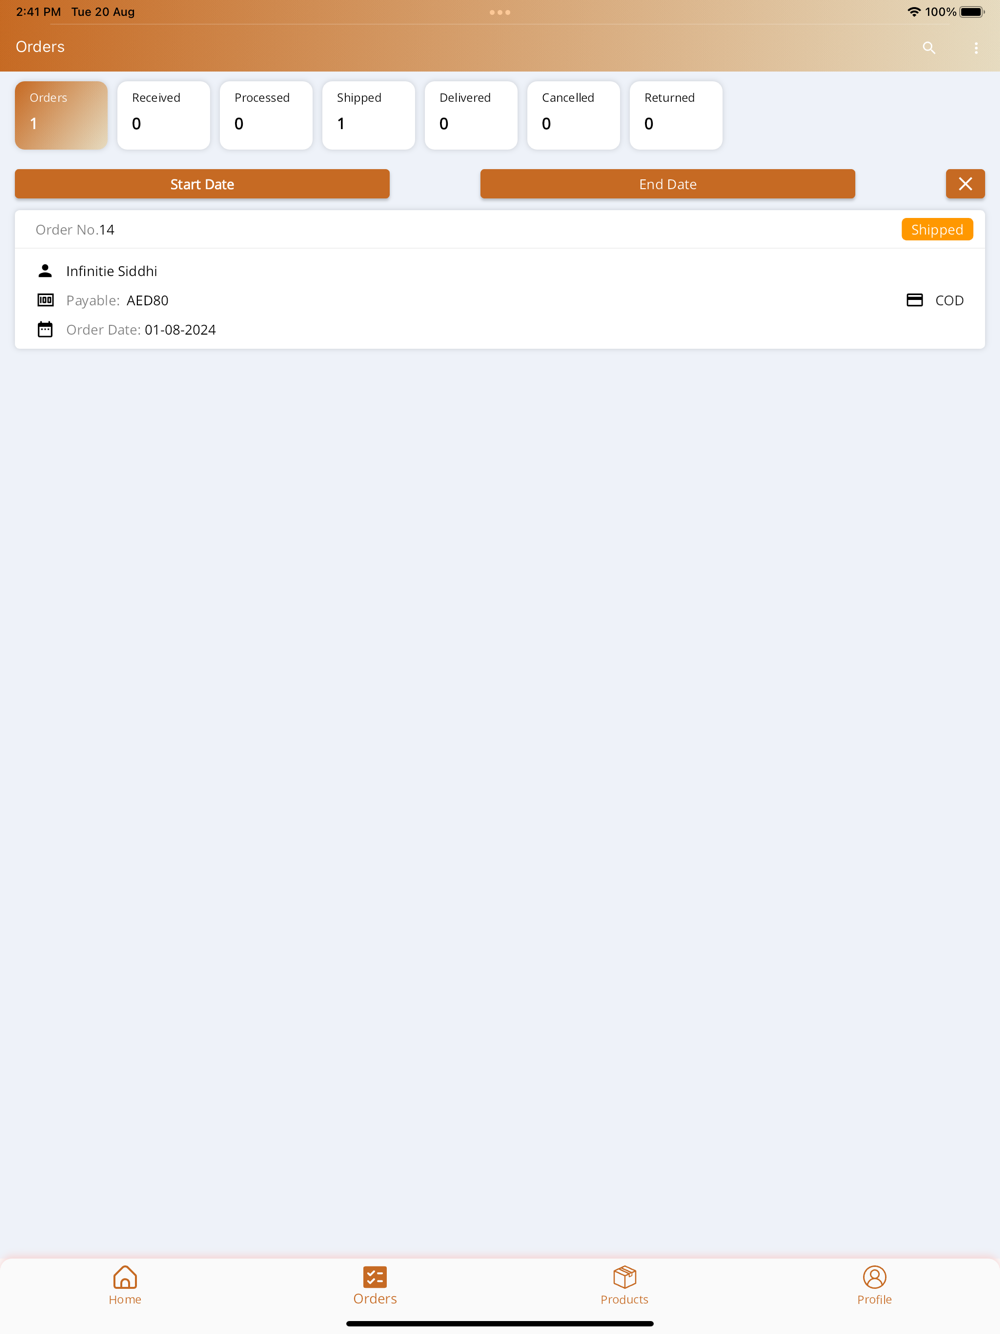Tap the order date calendar icon
This screenshot has width=1000, height=1334.
pyautogui.click(x=45, y=329)
